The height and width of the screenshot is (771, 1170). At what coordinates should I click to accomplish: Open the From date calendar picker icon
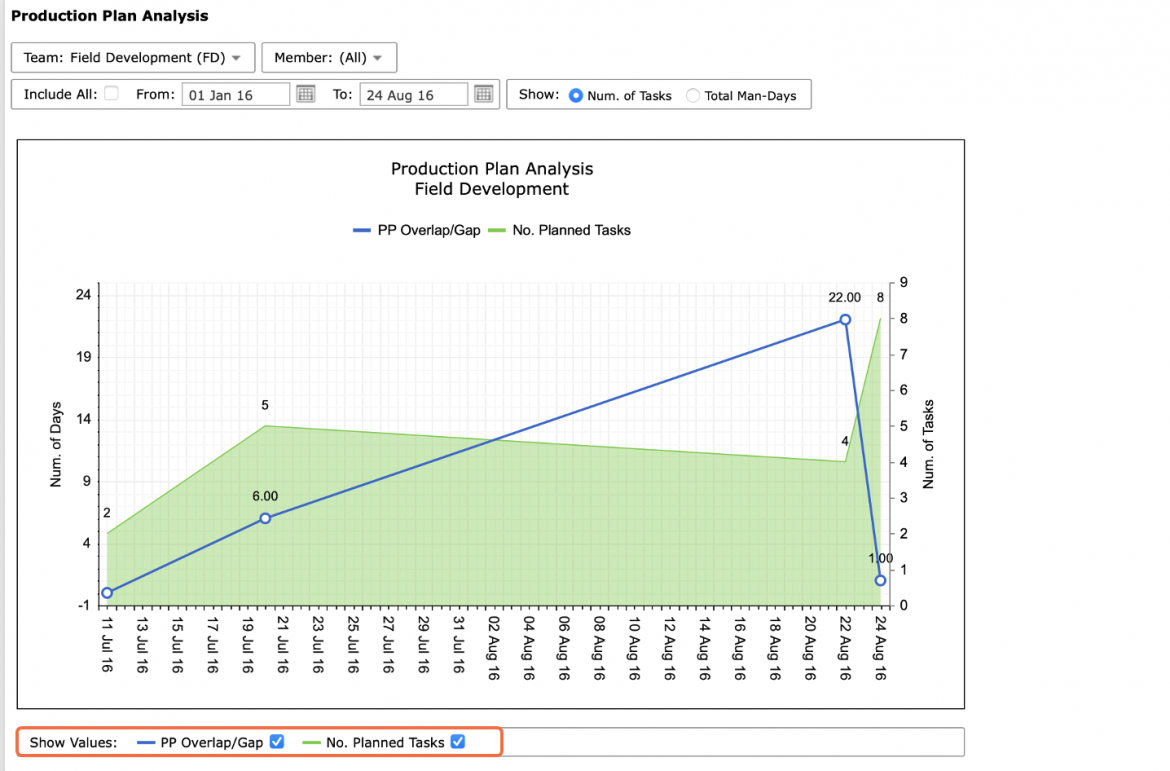click(x=306, y=94)
